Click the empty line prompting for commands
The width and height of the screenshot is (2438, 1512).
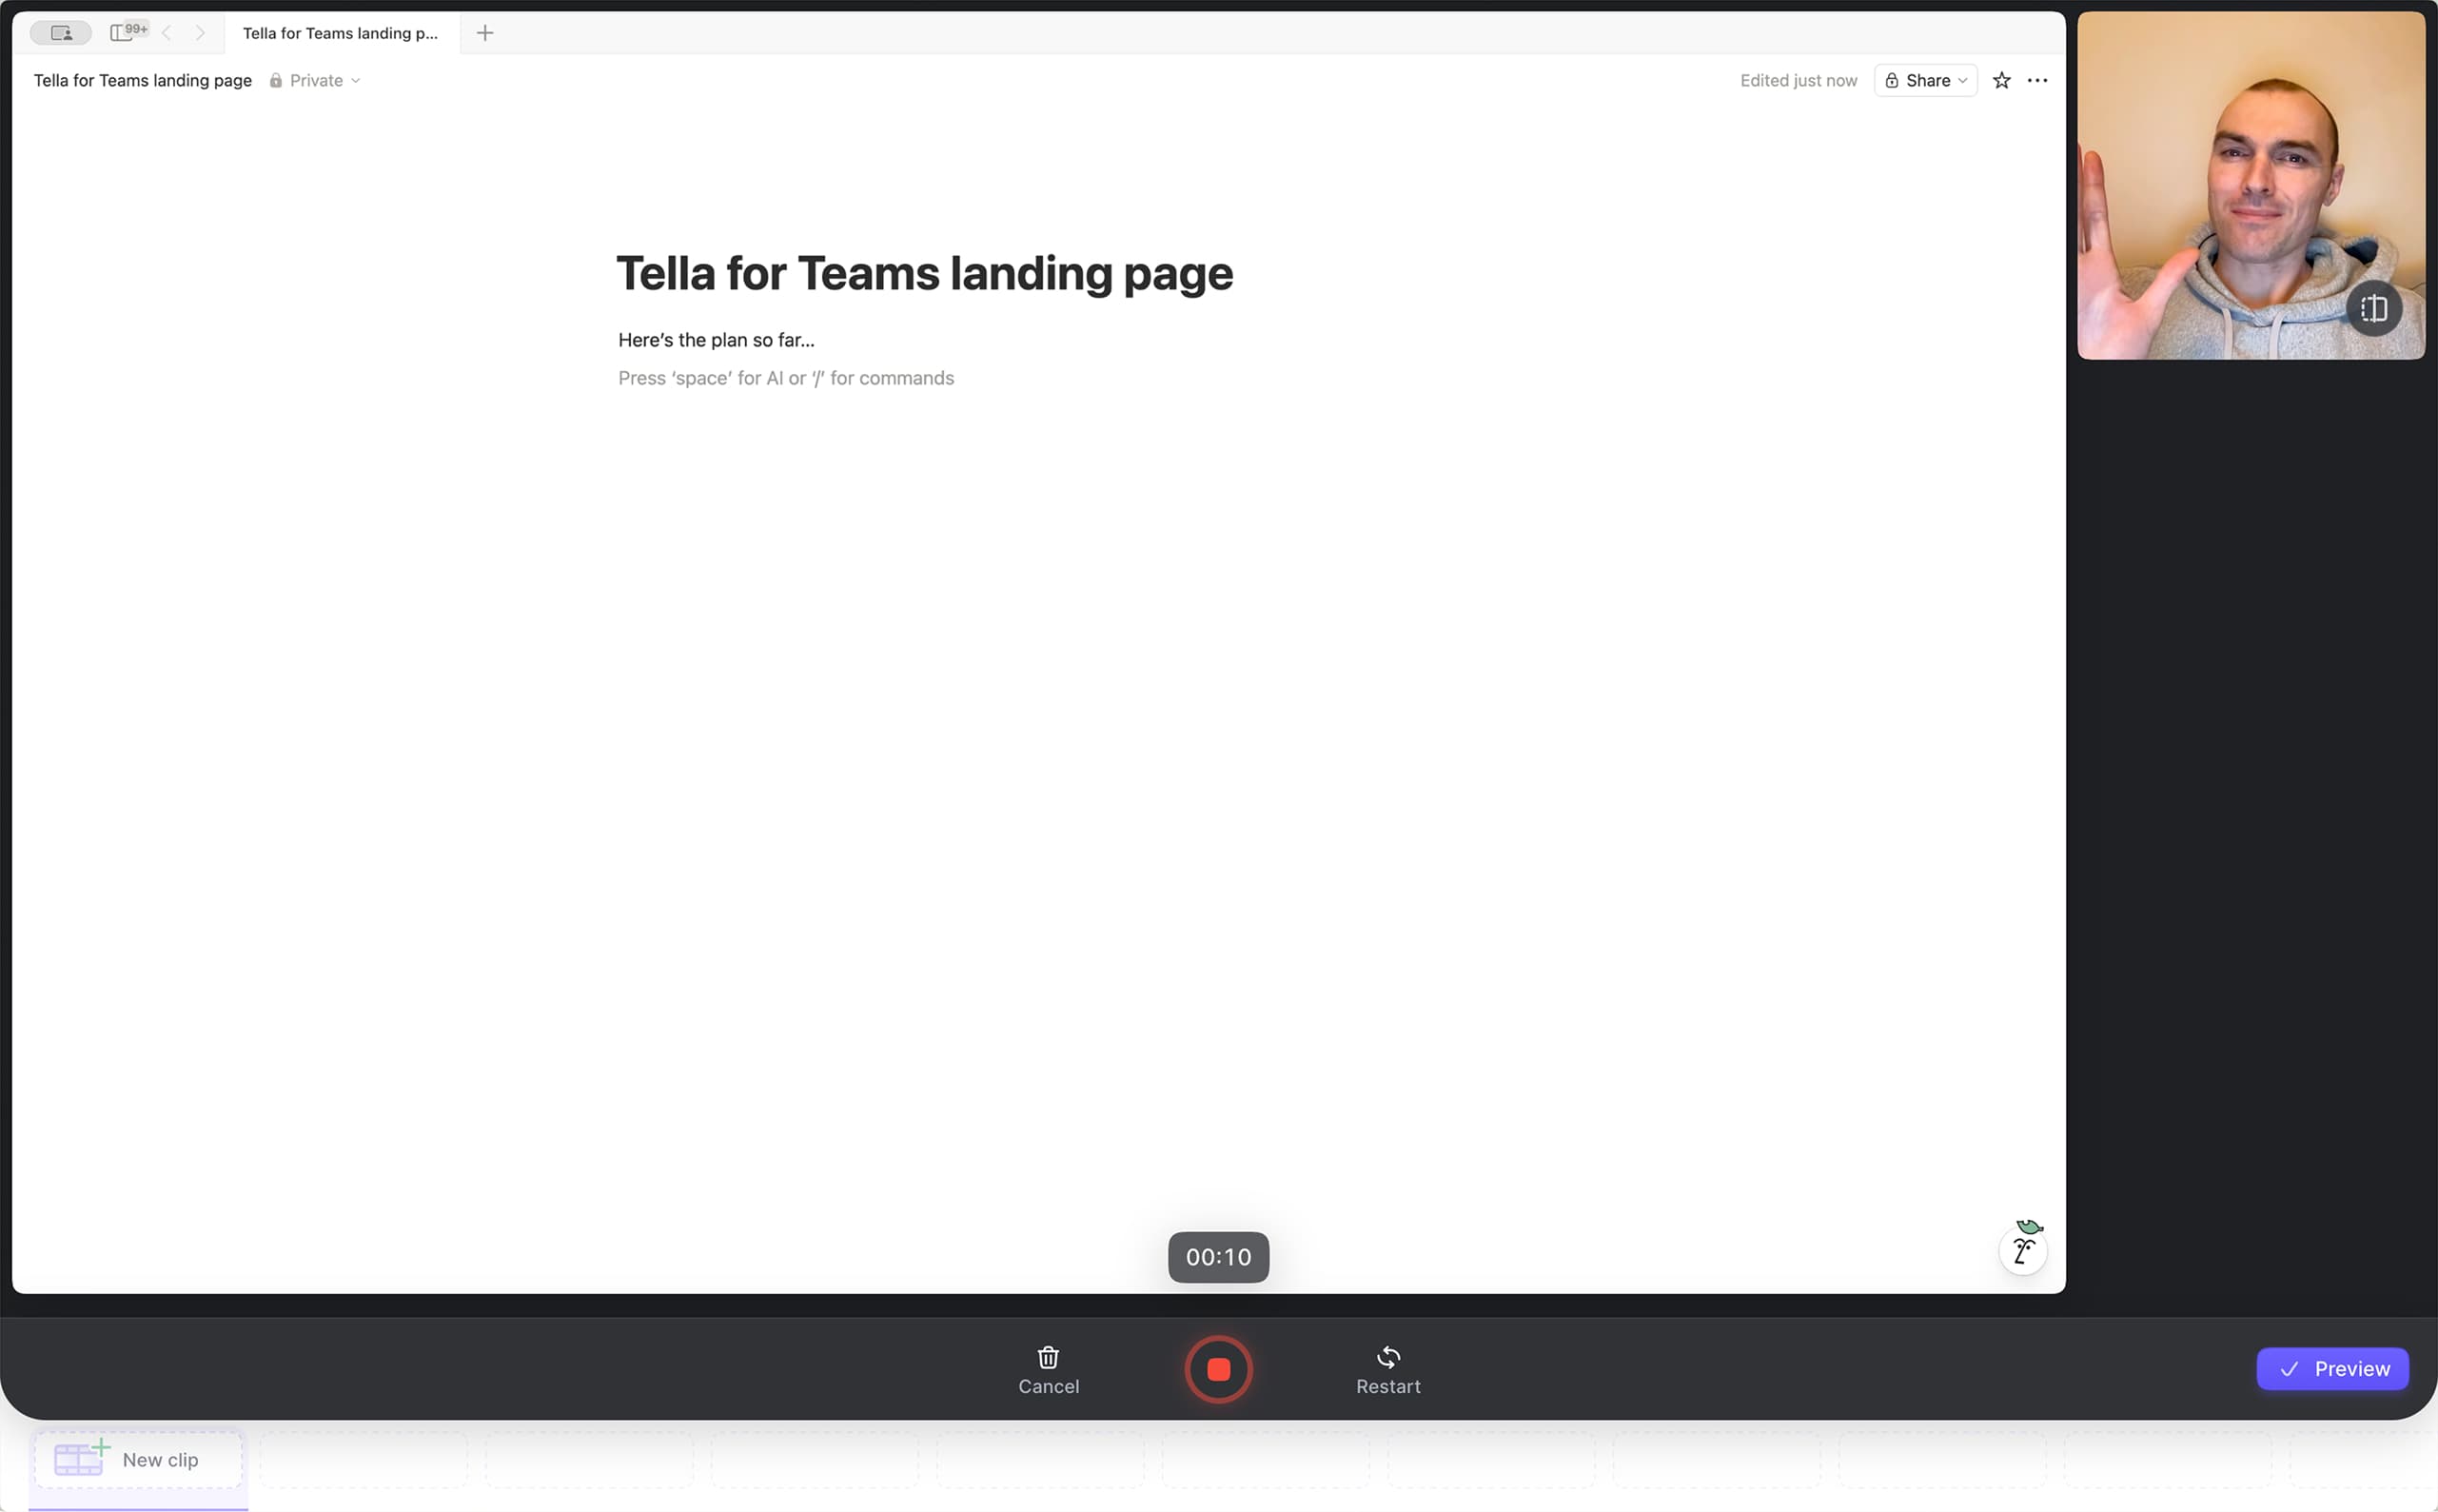(x=786, y=378)
